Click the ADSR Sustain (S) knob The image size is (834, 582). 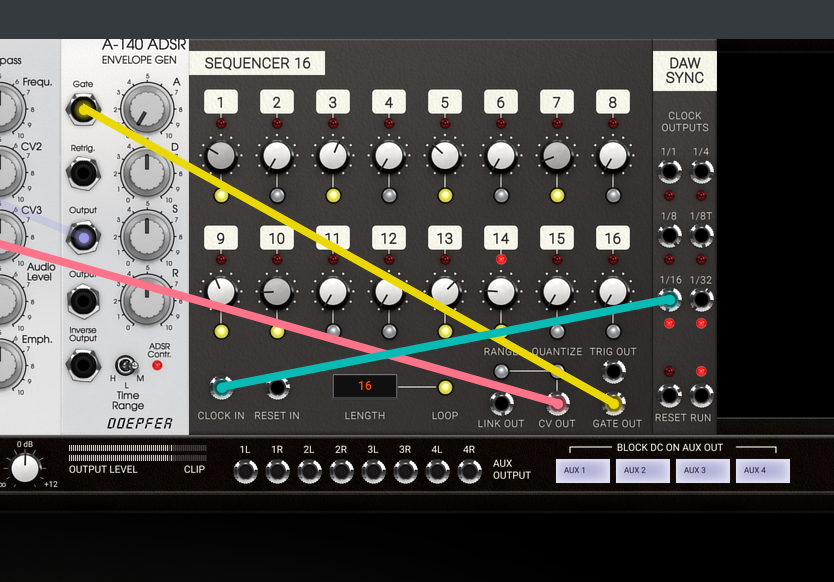tap(147, 237)
